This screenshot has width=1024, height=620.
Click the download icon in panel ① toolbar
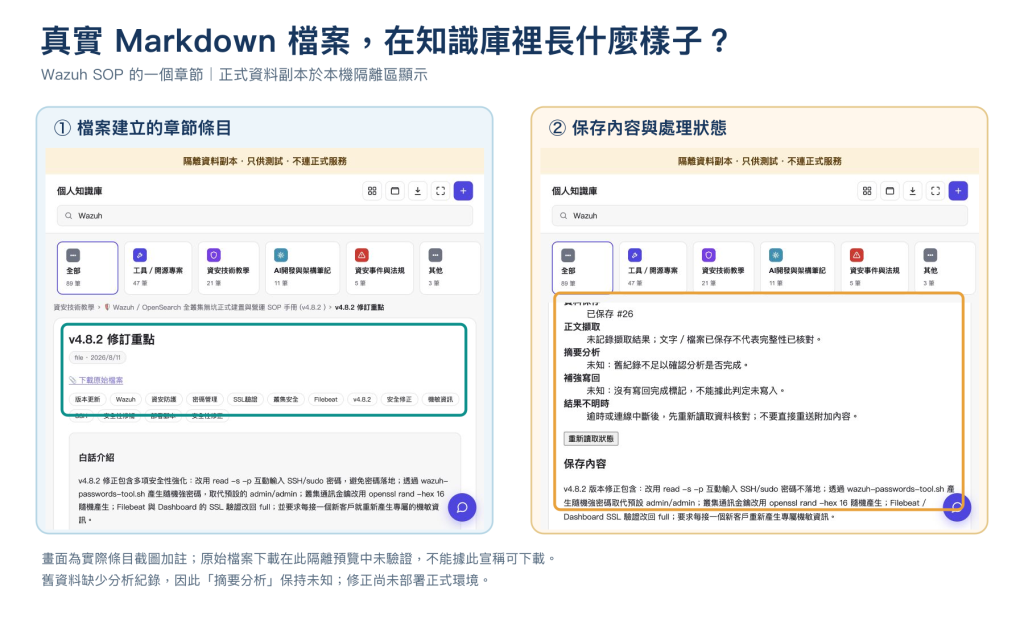tap(418, 191)
